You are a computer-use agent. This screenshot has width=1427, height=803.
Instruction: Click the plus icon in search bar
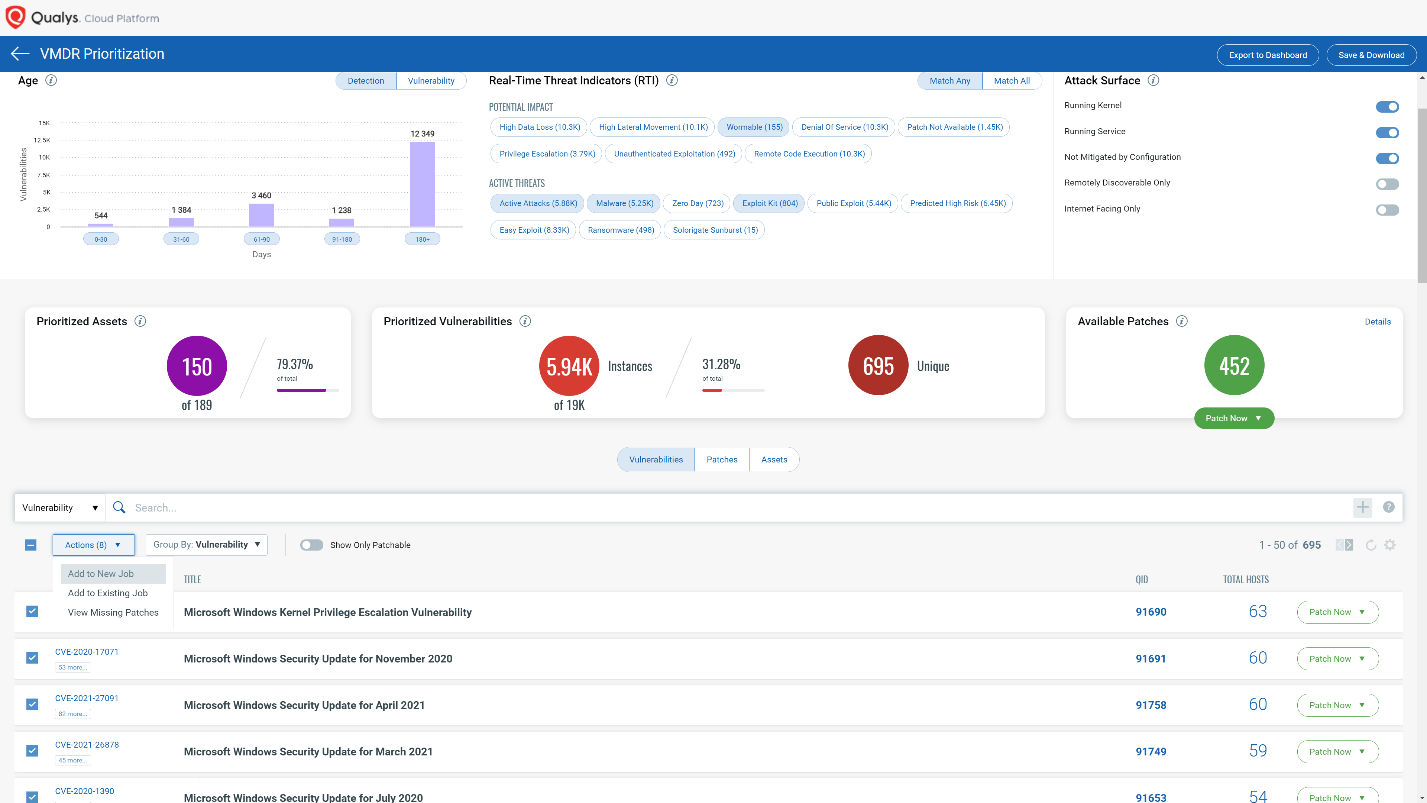[x=1362, y=507]
